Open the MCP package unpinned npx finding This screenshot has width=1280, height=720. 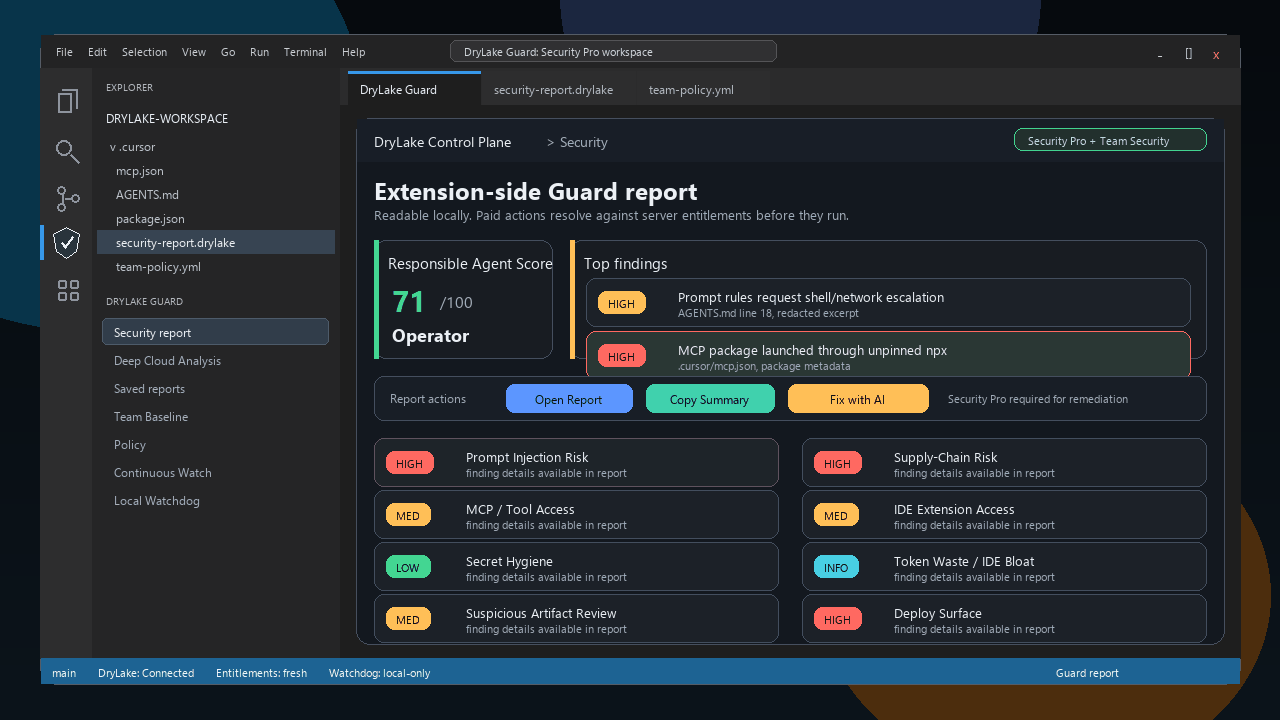[x=888, y=355]
